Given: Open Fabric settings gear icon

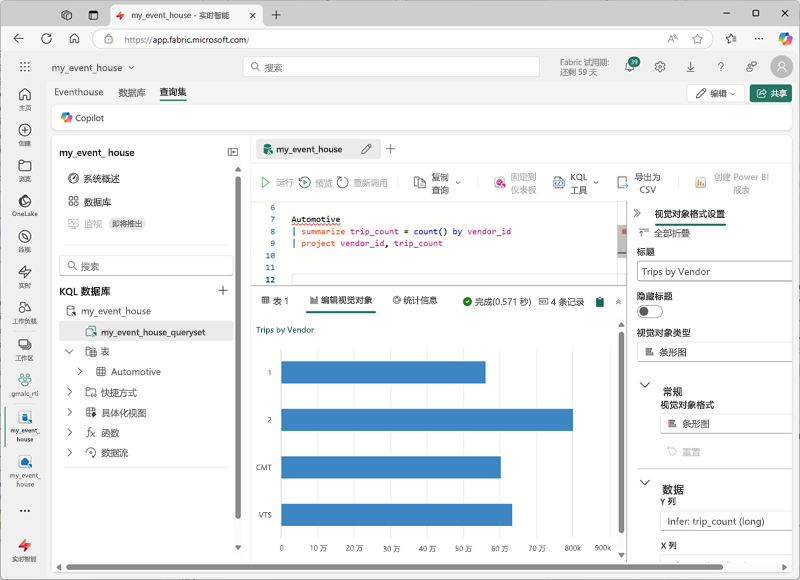Looking at the screenshot, I should click(660, 67).
